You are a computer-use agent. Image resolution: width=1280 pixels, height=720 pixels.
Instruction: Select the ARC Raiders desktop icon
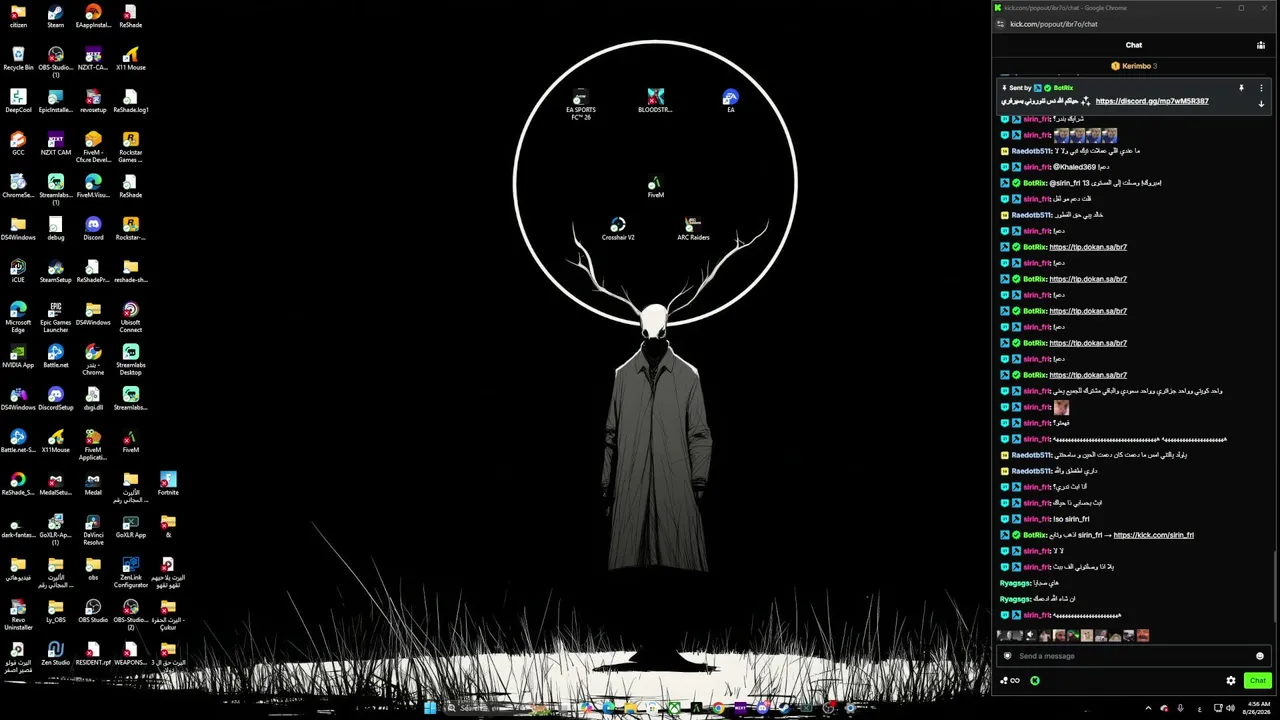pyautogui.click(x=693, y=229)
